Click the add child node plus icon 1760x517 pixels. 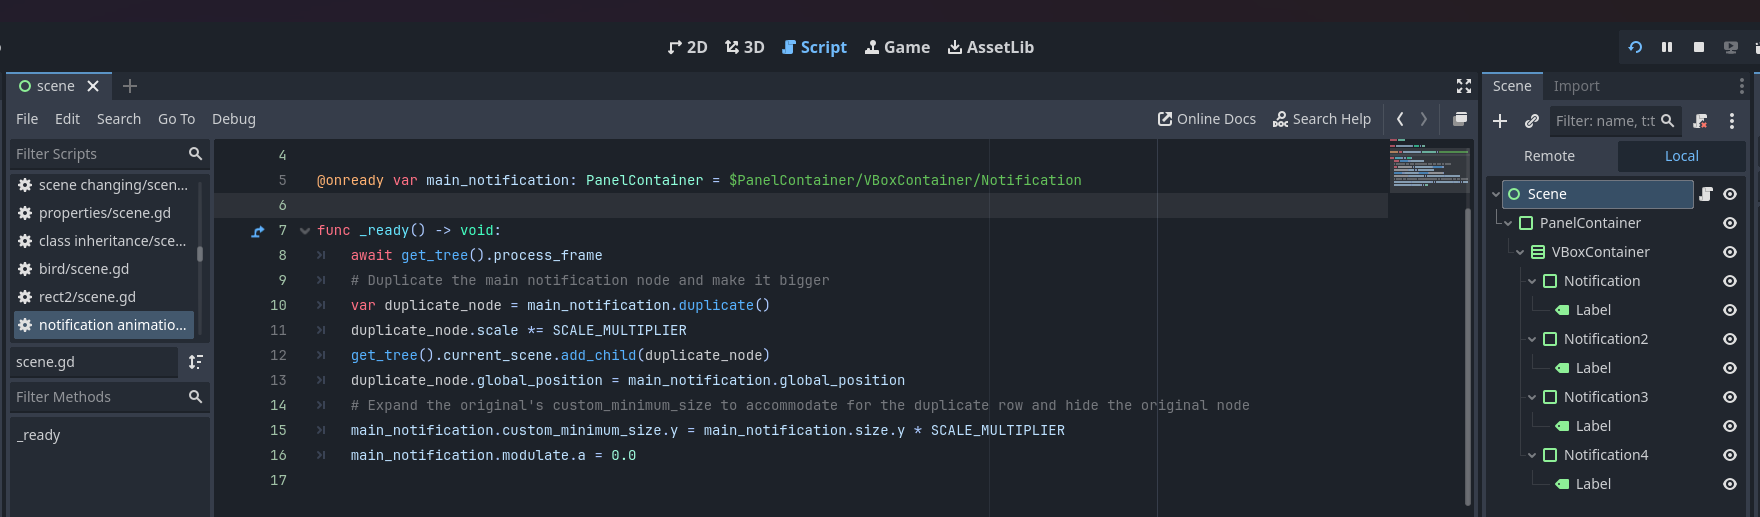point(1500,121)
